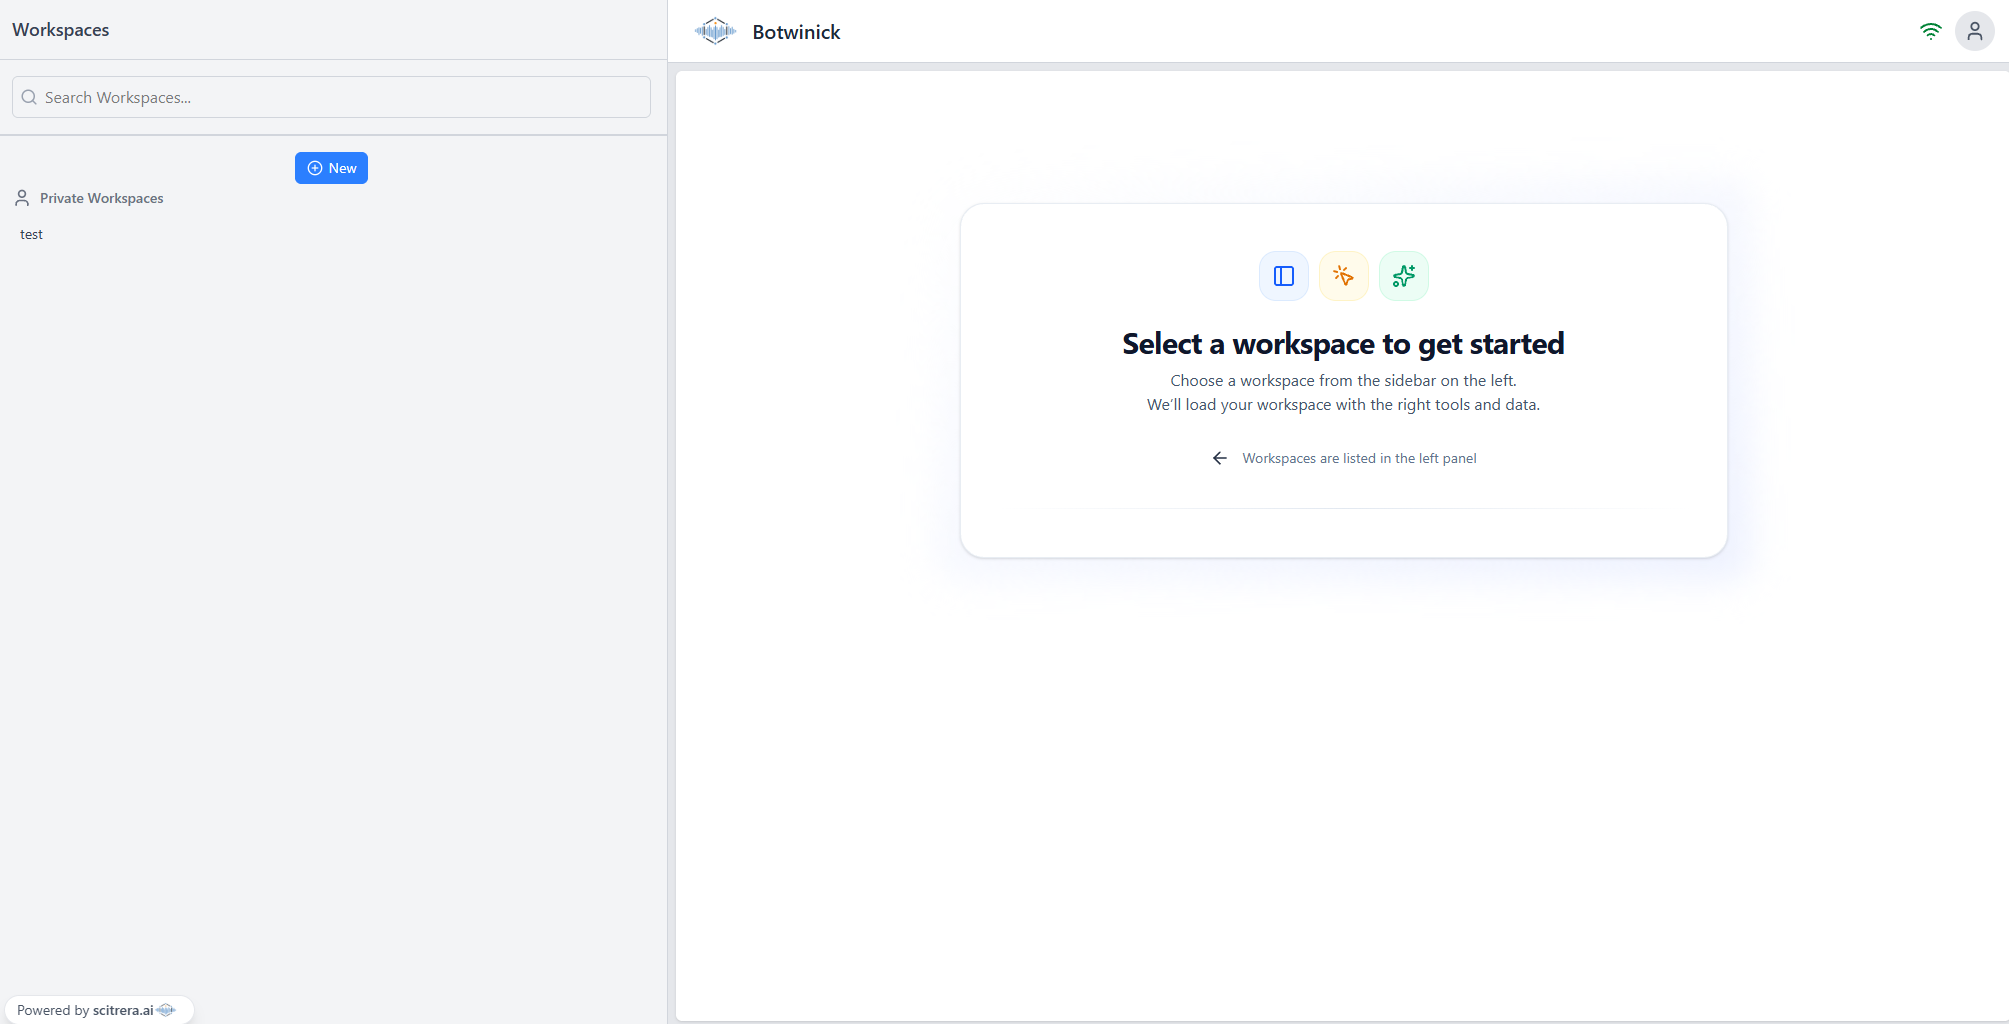Select the green sparkles icon
This screenshot has height=1024, width=2009.
[1403, 276]
